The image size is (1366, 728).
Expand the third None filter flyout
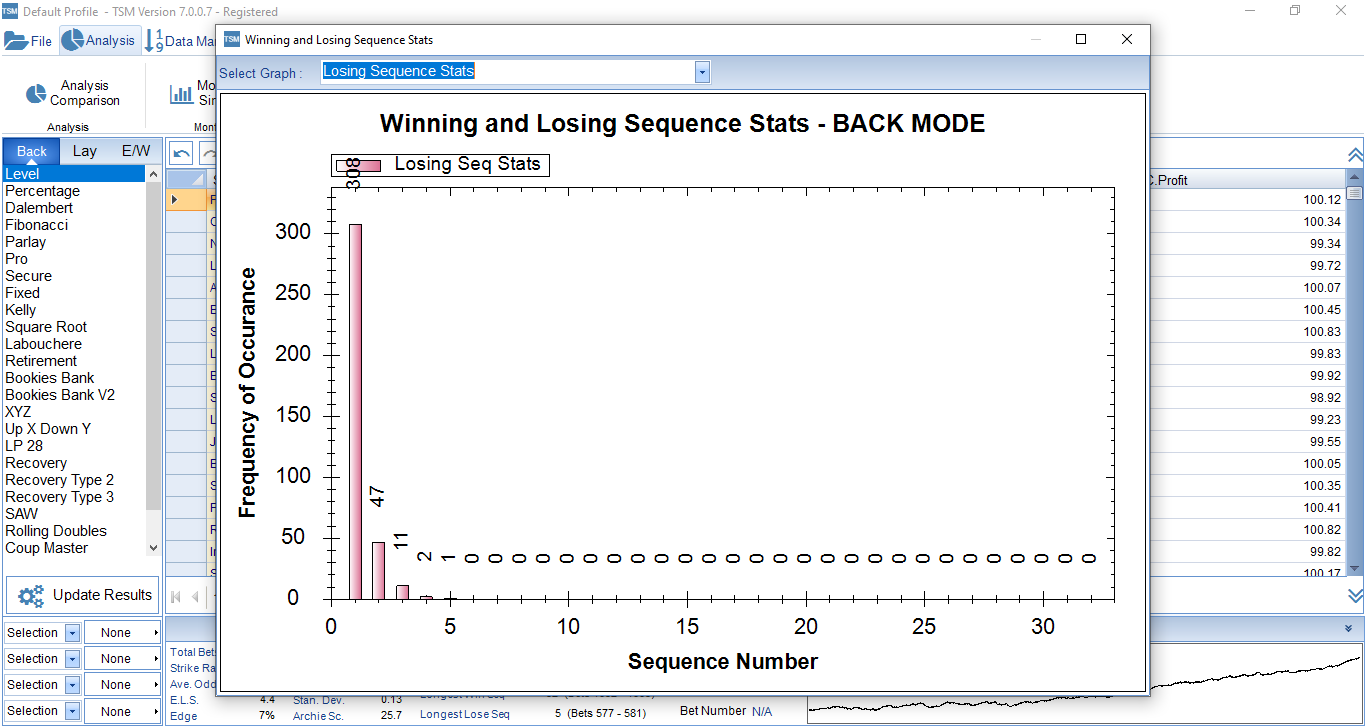tap(155, 685)
